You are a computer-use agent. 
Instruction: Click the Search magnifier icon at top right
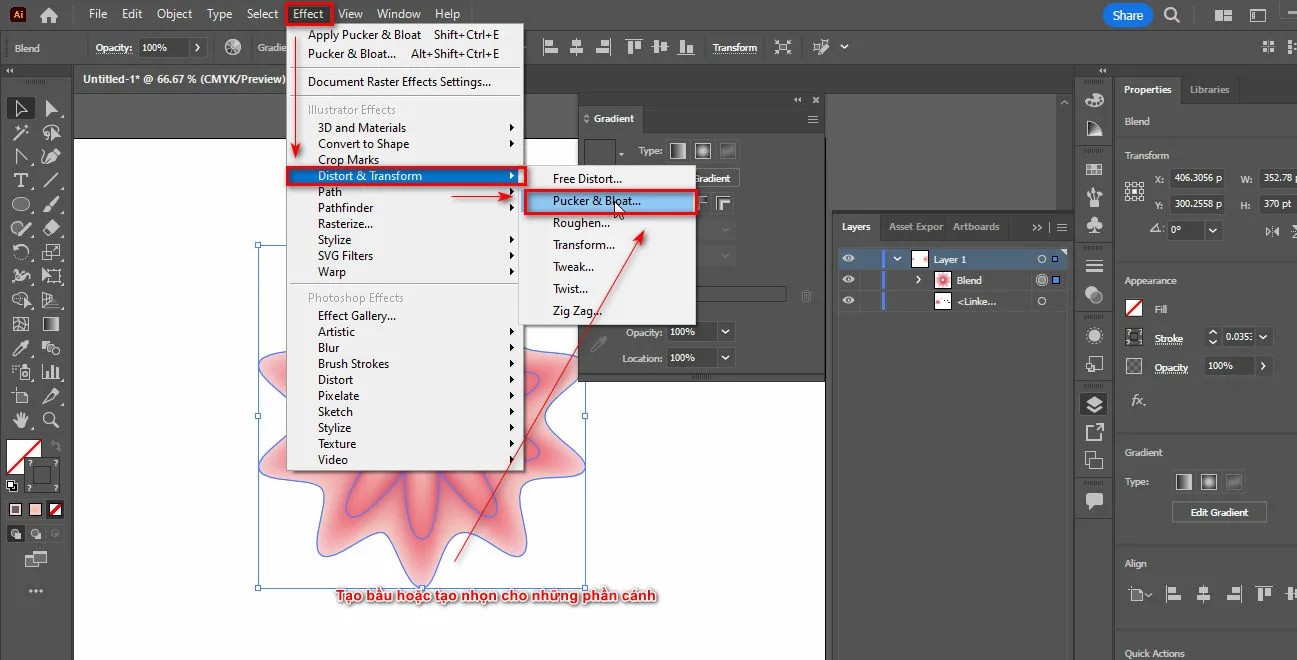pos(1172,15)
